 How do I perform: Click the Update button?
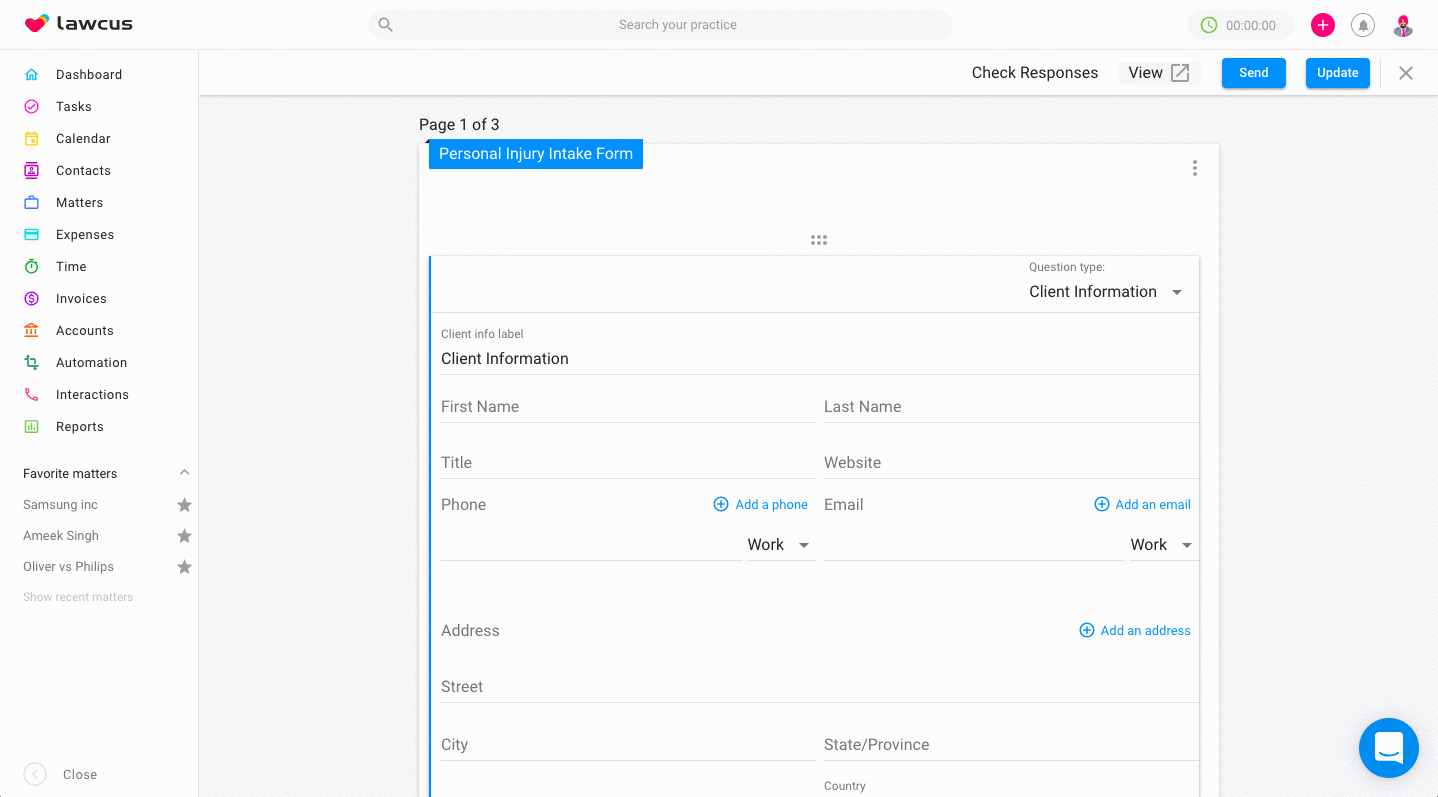coord(1338,73)
